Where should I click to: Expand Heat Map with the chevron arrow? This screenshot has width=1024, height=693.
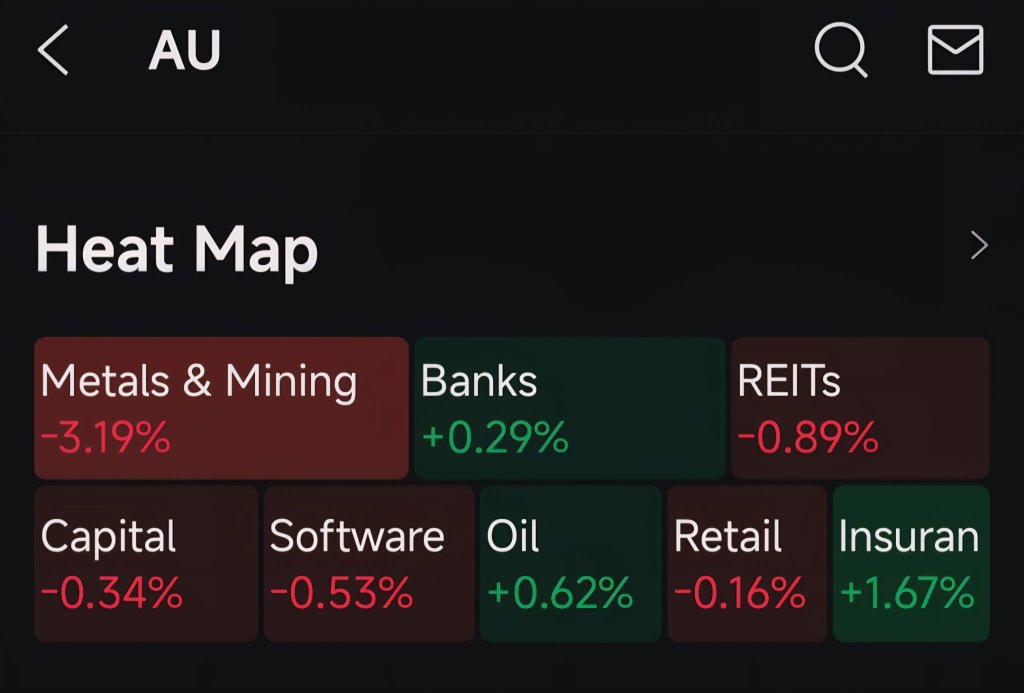[x=979, y=246]
